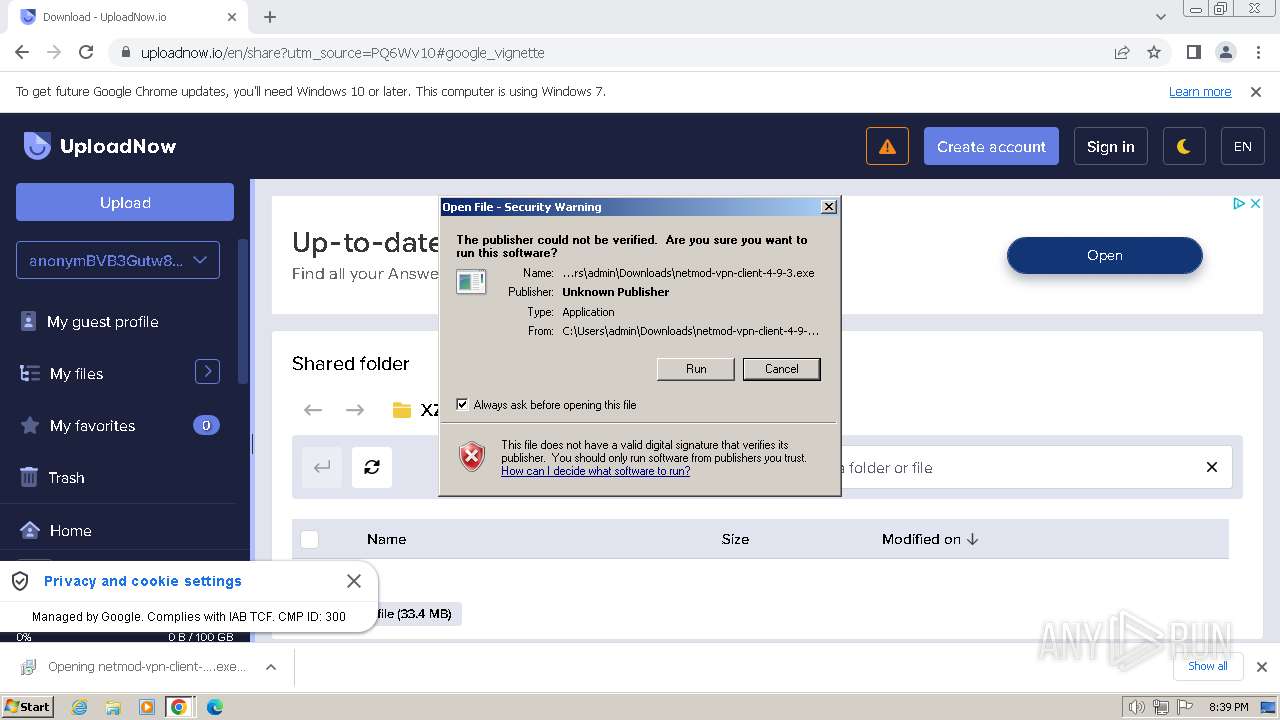Image resolution: width=1280 pixels, height=720 pixels.
Task: Click the application file icon in dialog
Action: click(x=471, y=282)
